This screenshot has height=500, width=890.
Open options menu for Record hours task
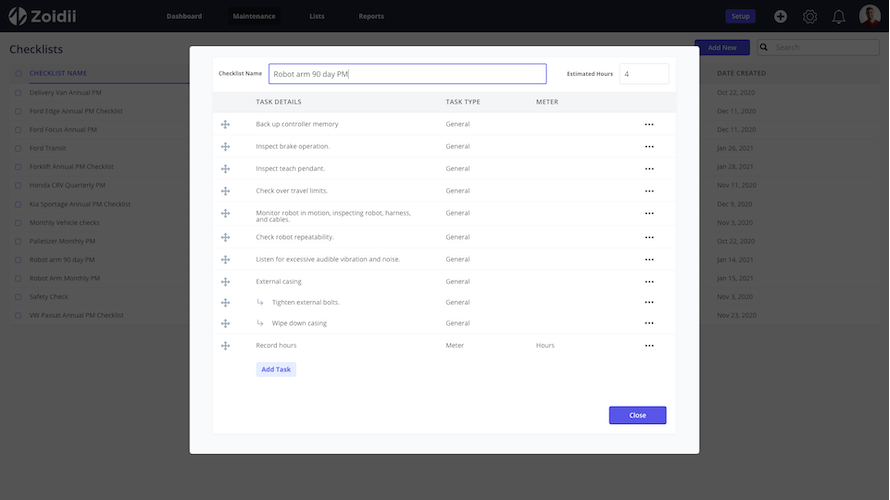(x=649, y=345)
